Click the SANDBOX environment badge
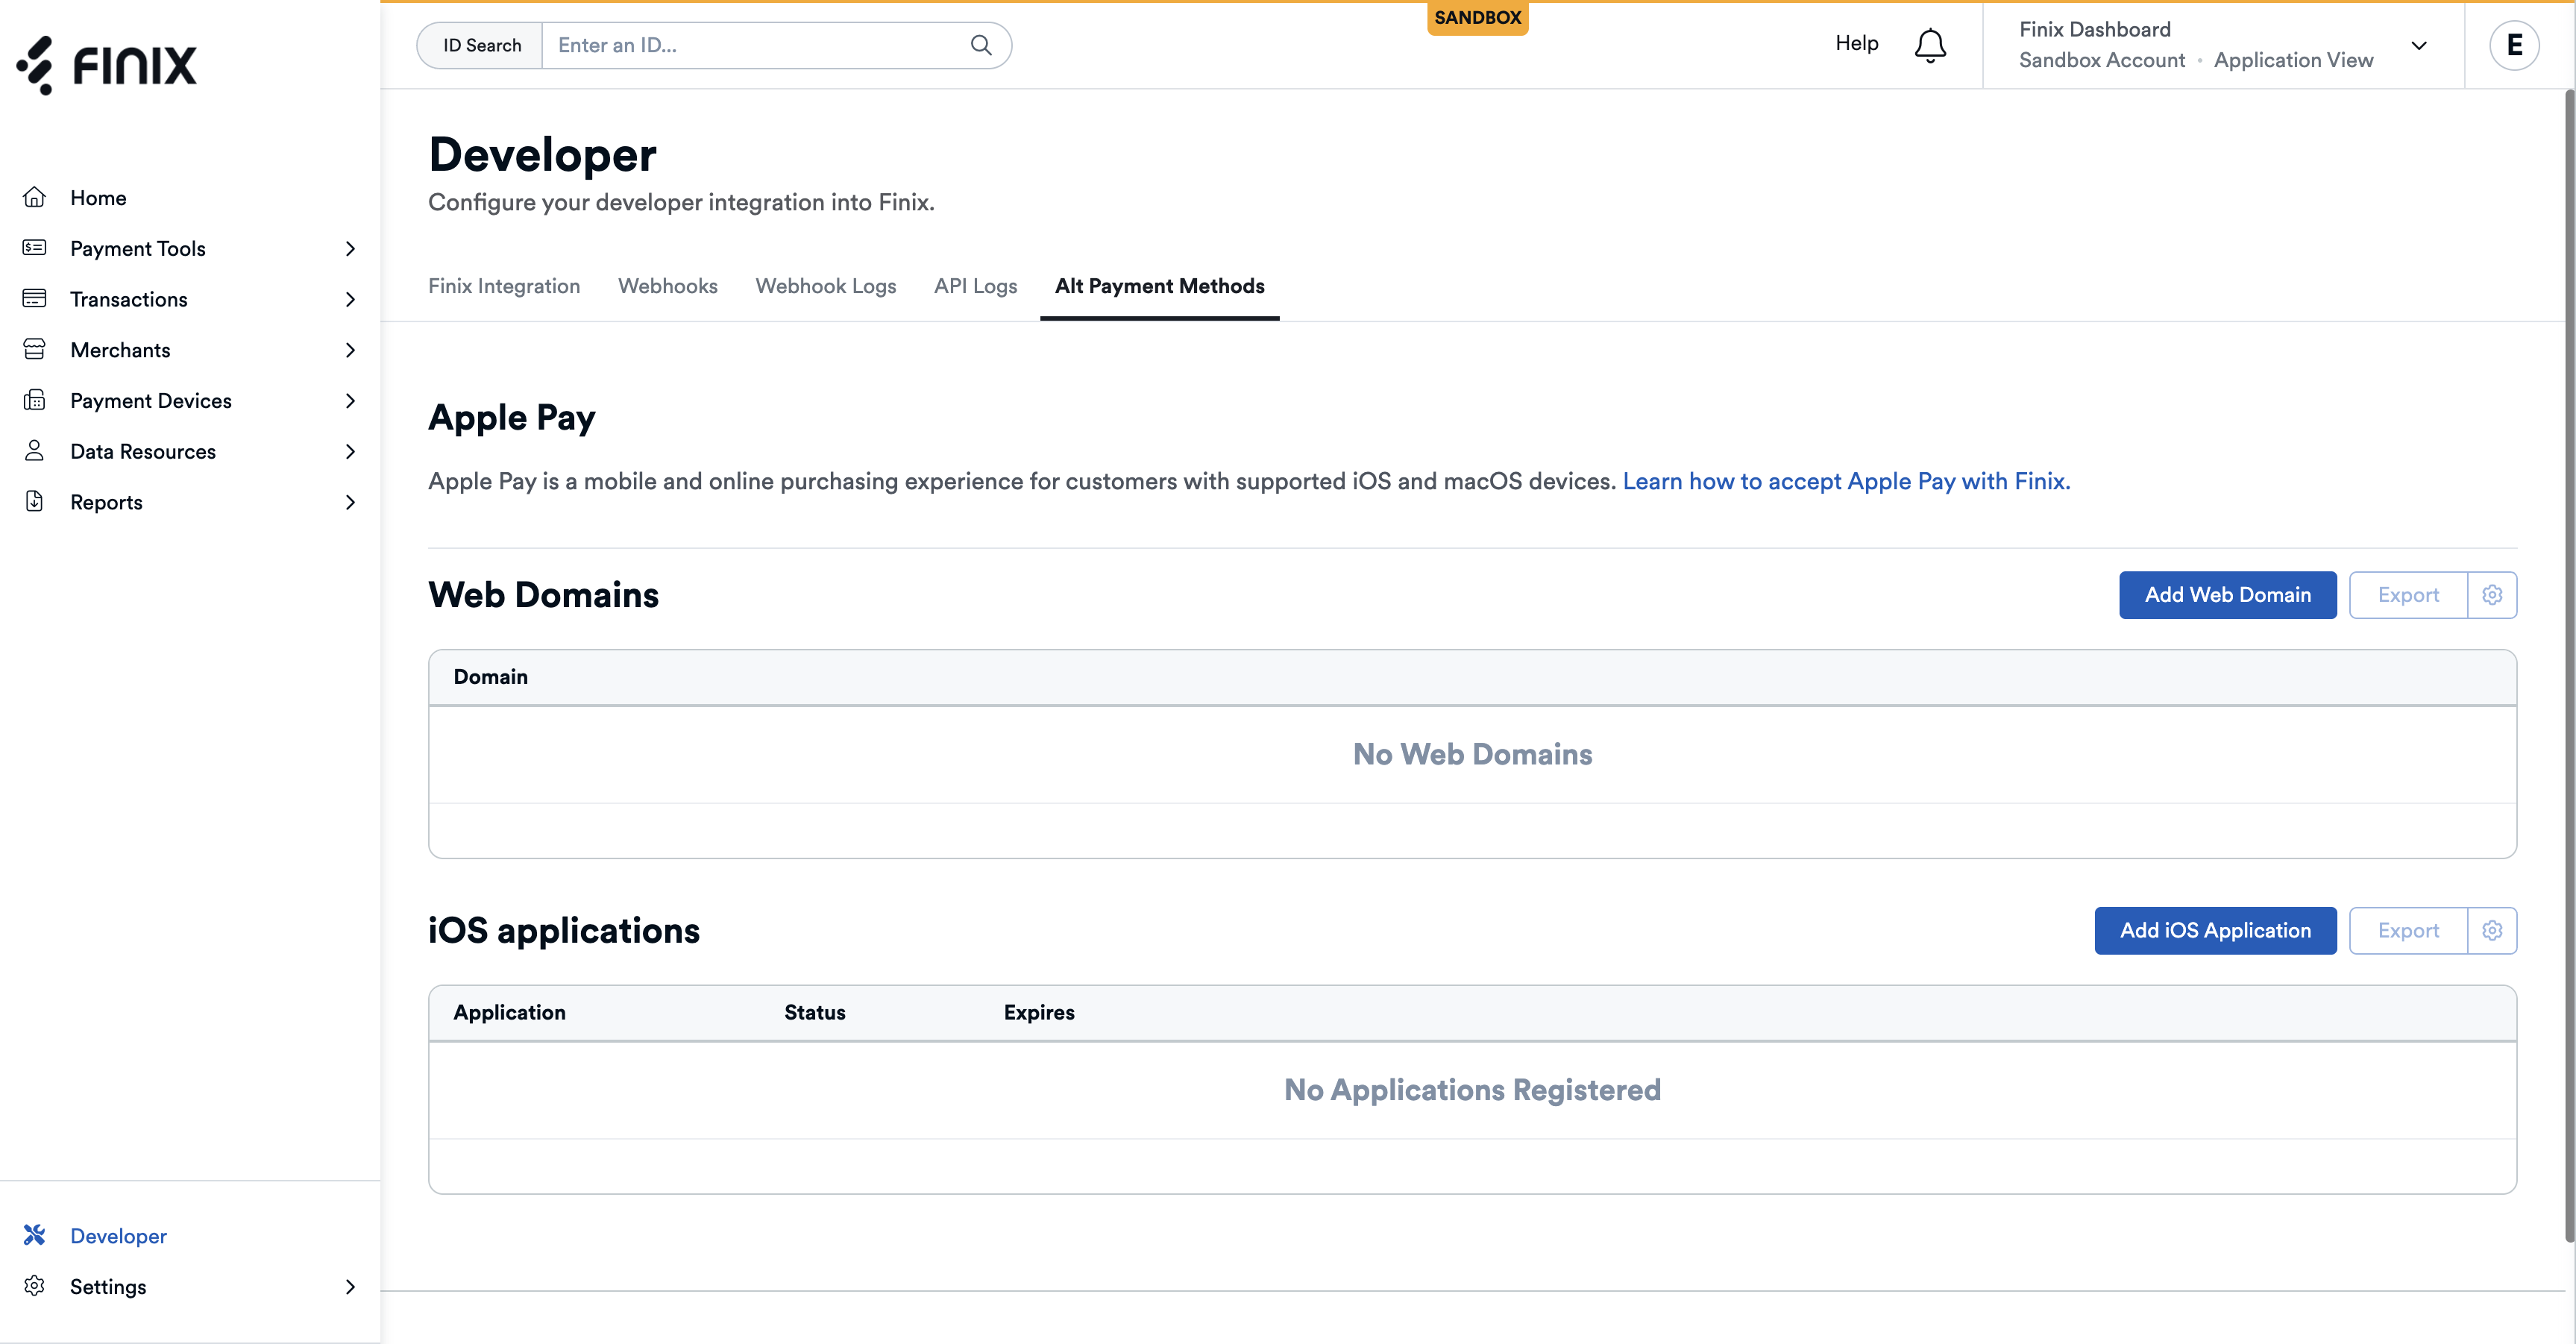Screen dimensions: 2576x1344 [x=1477, y=18]
